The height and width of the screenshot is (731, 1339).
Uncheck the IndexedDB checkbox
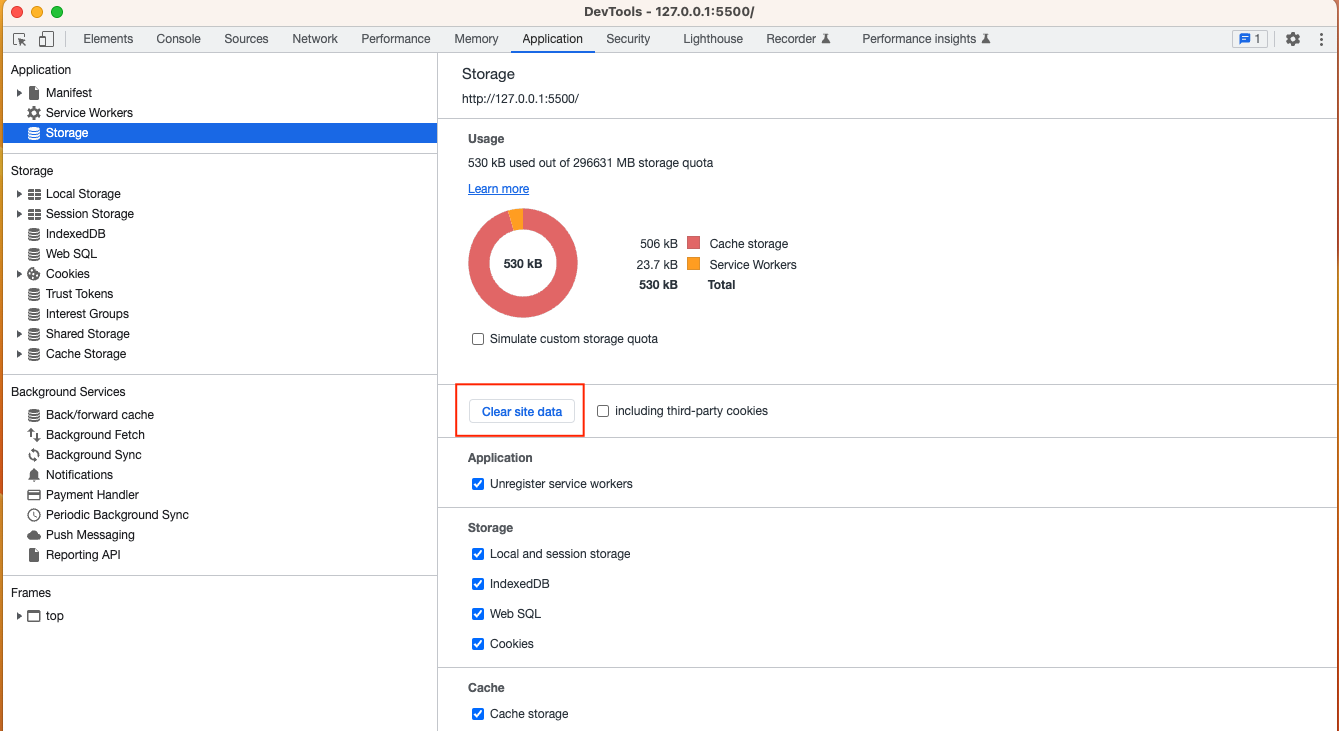coord(478,584)
